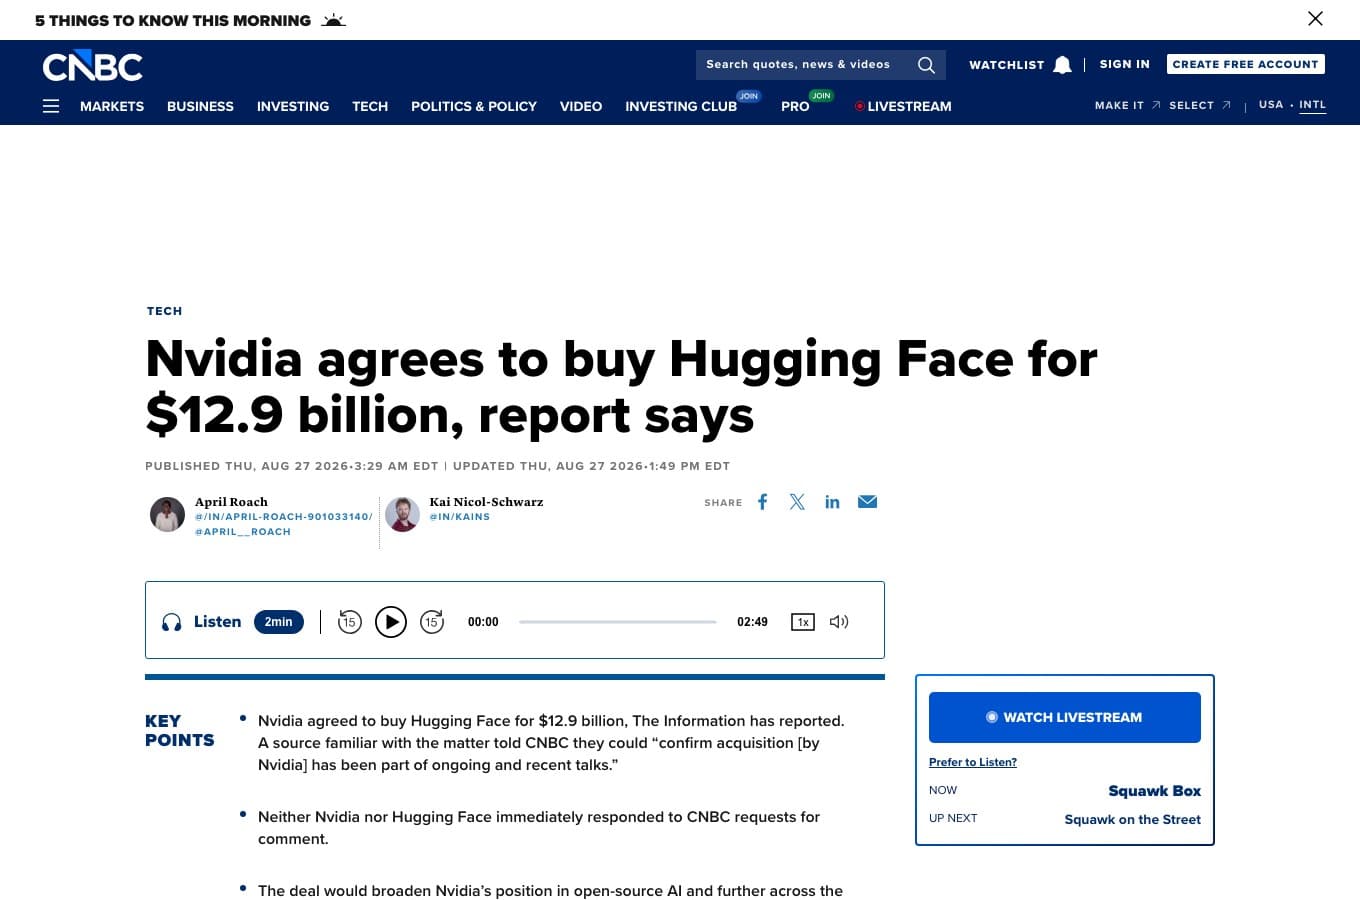Open the Business menu

[200, 106]
